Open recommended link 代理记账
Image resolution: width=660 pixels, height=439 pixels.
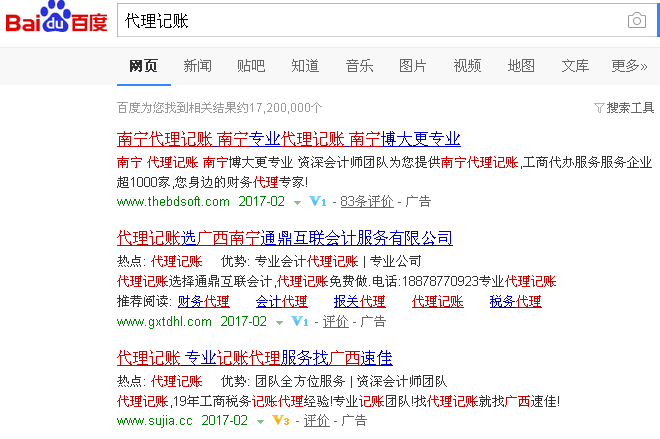[x=438, y=302]
